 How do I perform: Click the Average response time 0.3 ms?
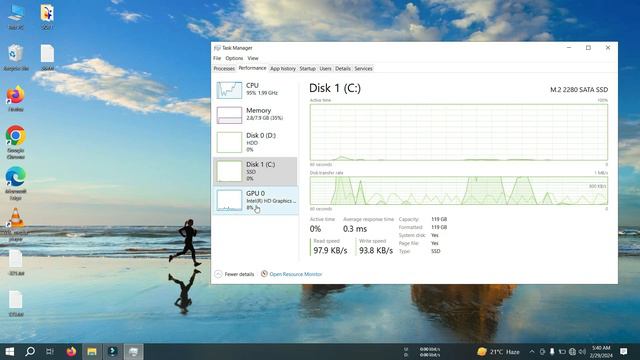pyautogui.click(x=355, y=229)
